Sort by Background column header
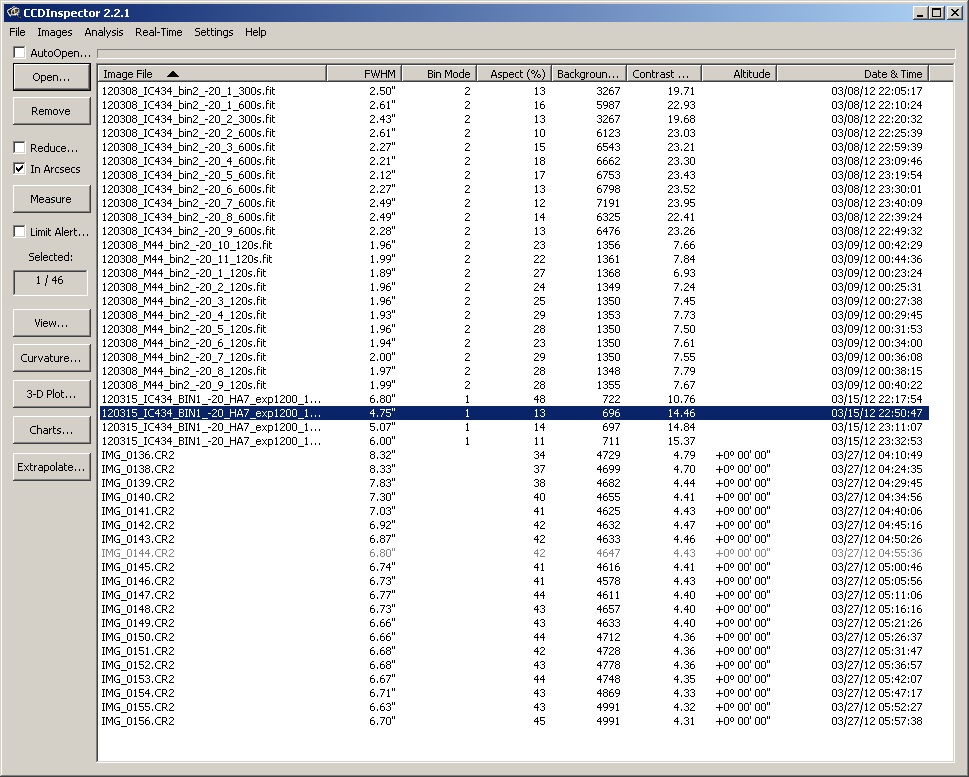The image size is (969, 777). (x=589, y=74)
